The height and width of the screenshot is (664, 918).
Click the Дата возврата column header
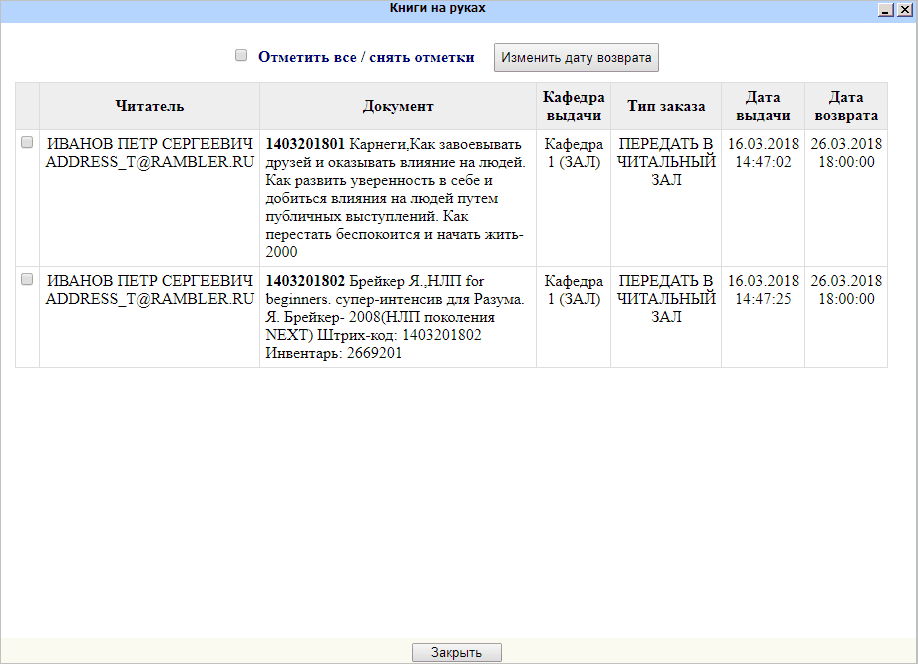(x=845, y=105)
